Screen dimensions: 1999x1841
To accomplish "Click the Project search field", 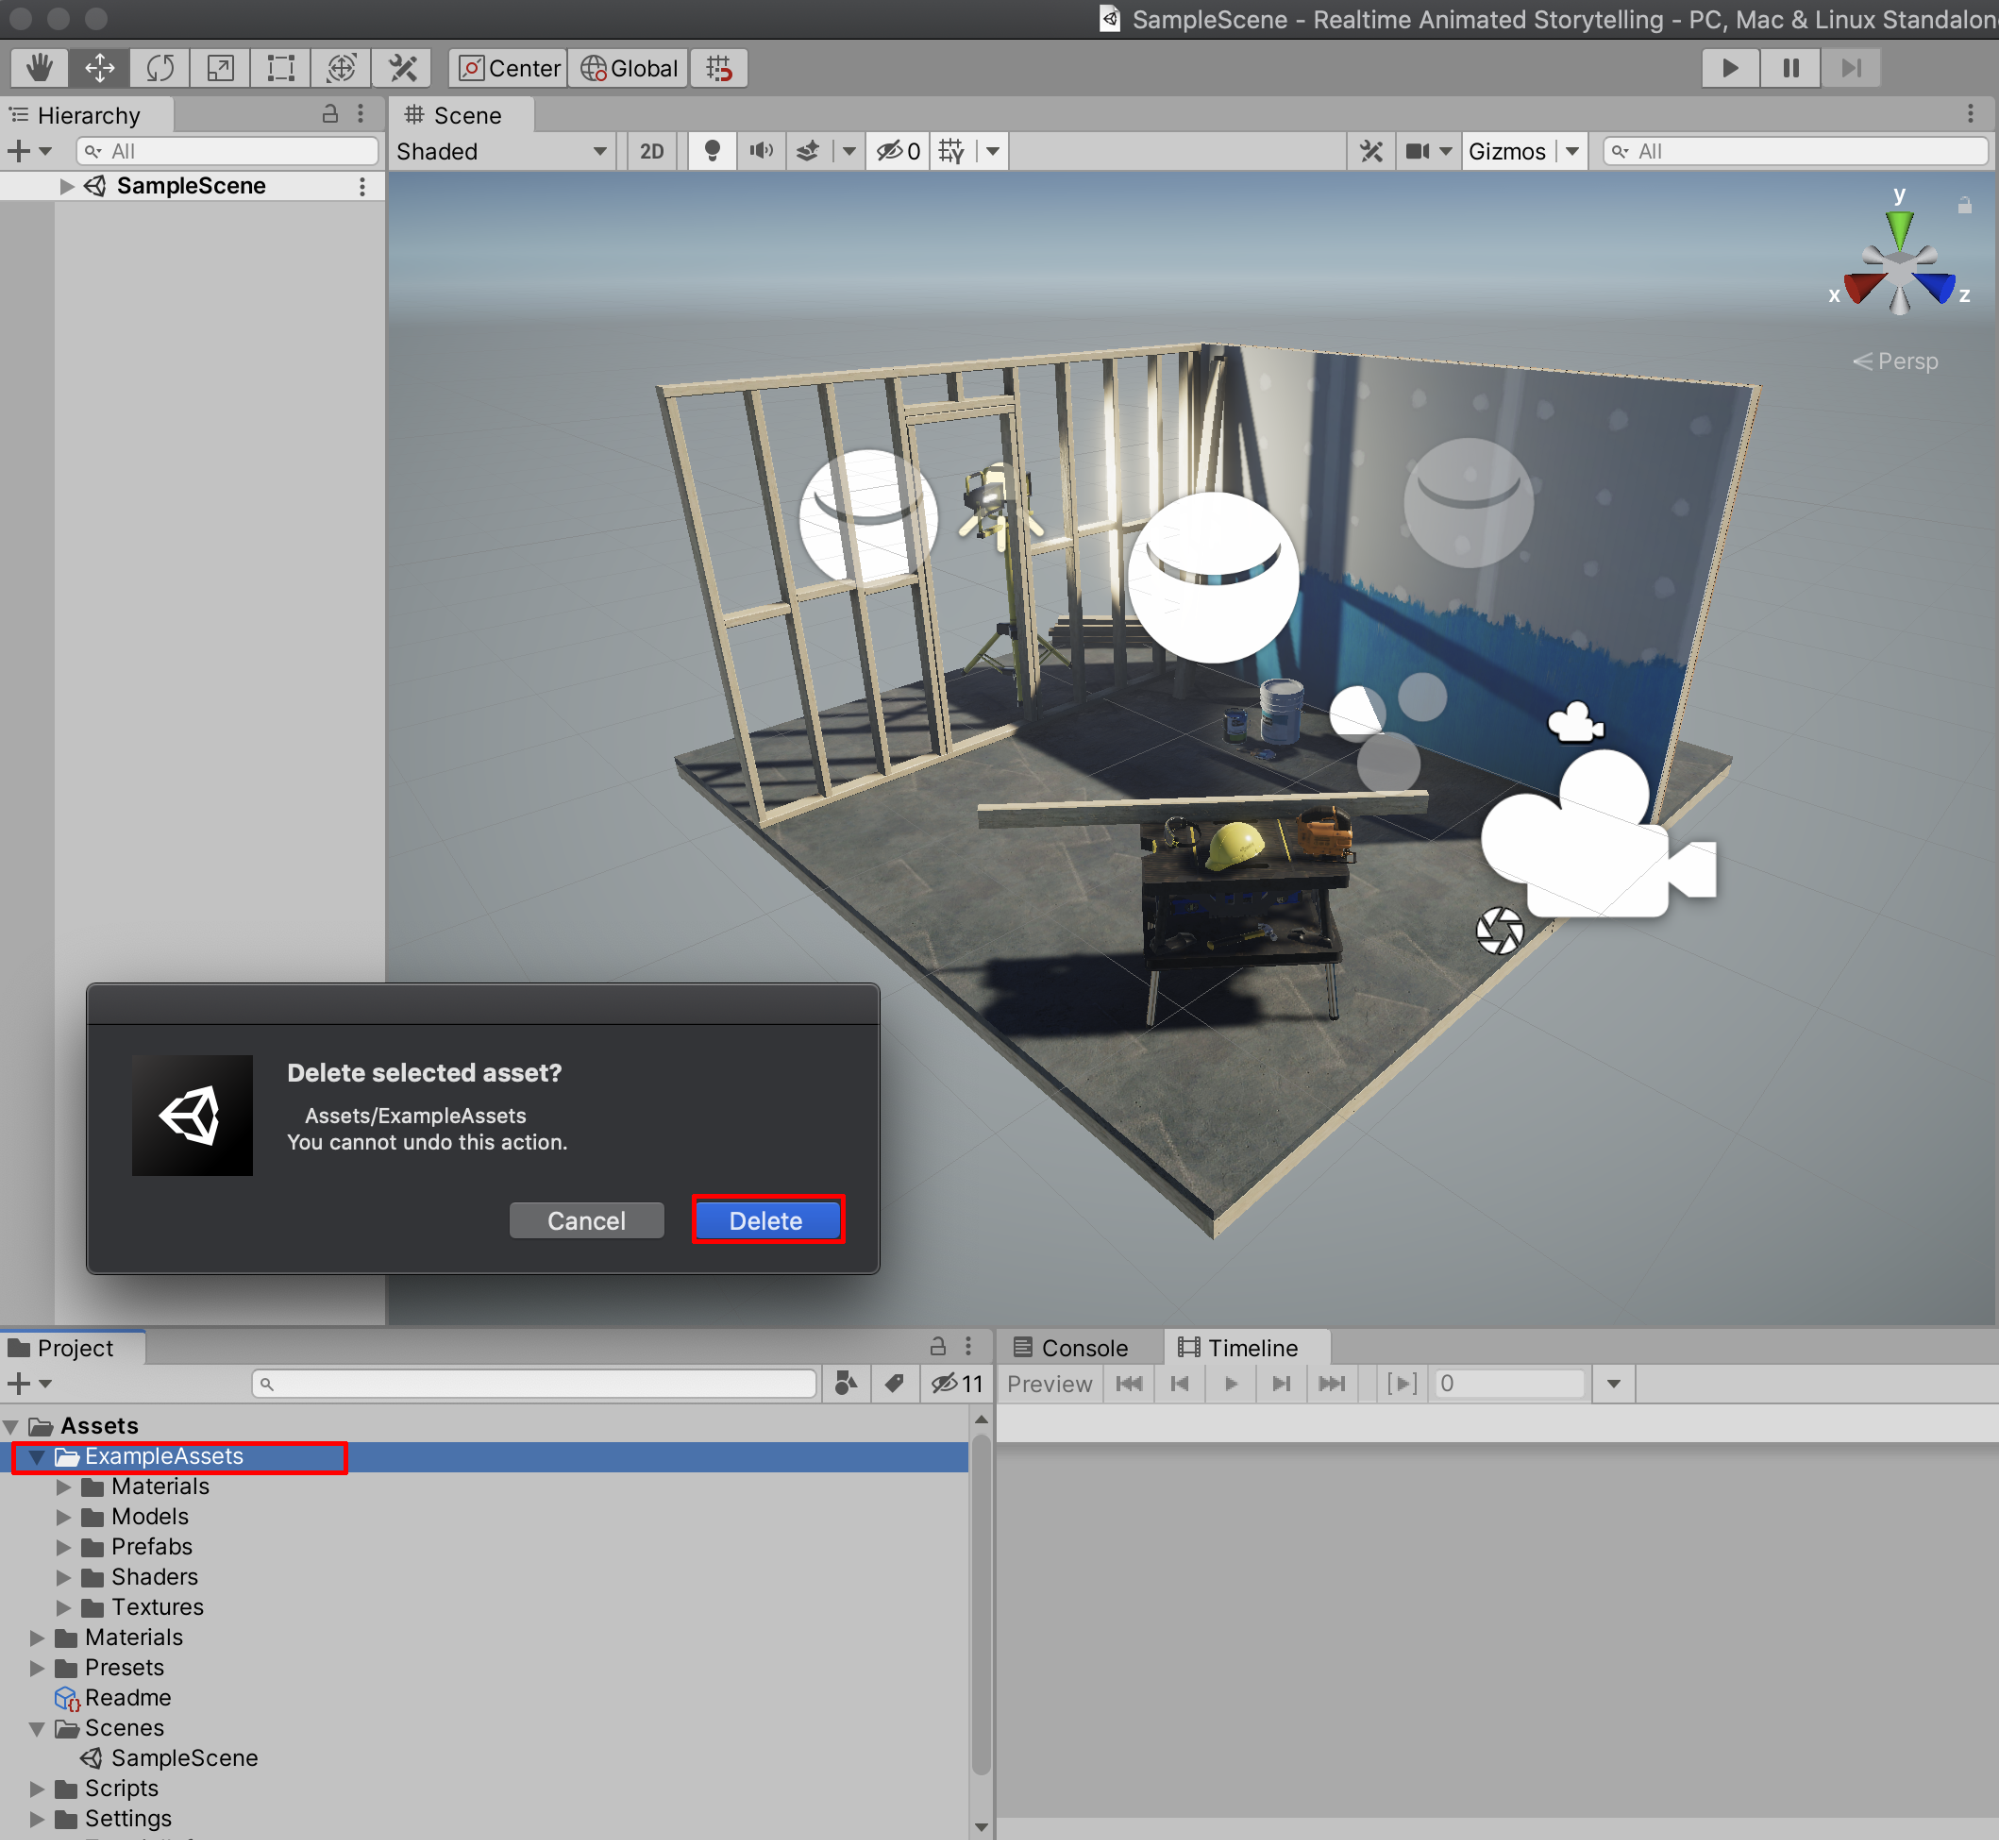I will tap(535, 1384).
